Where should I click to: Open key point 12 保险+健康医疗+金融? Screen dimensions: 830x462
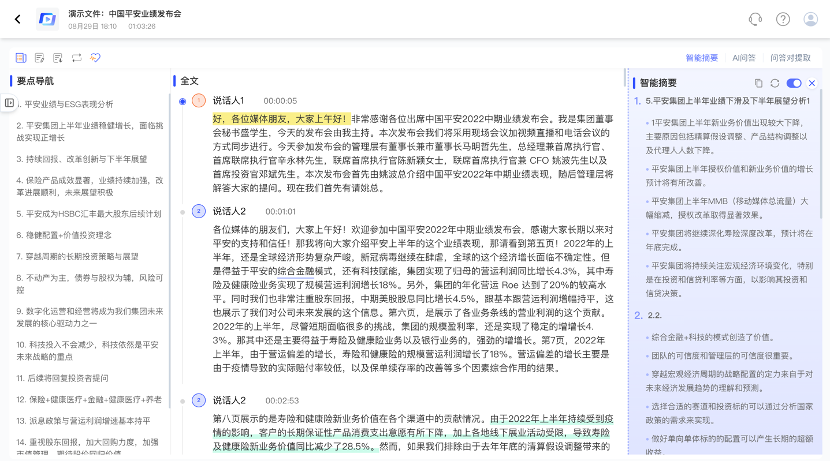tap(89, 400)
